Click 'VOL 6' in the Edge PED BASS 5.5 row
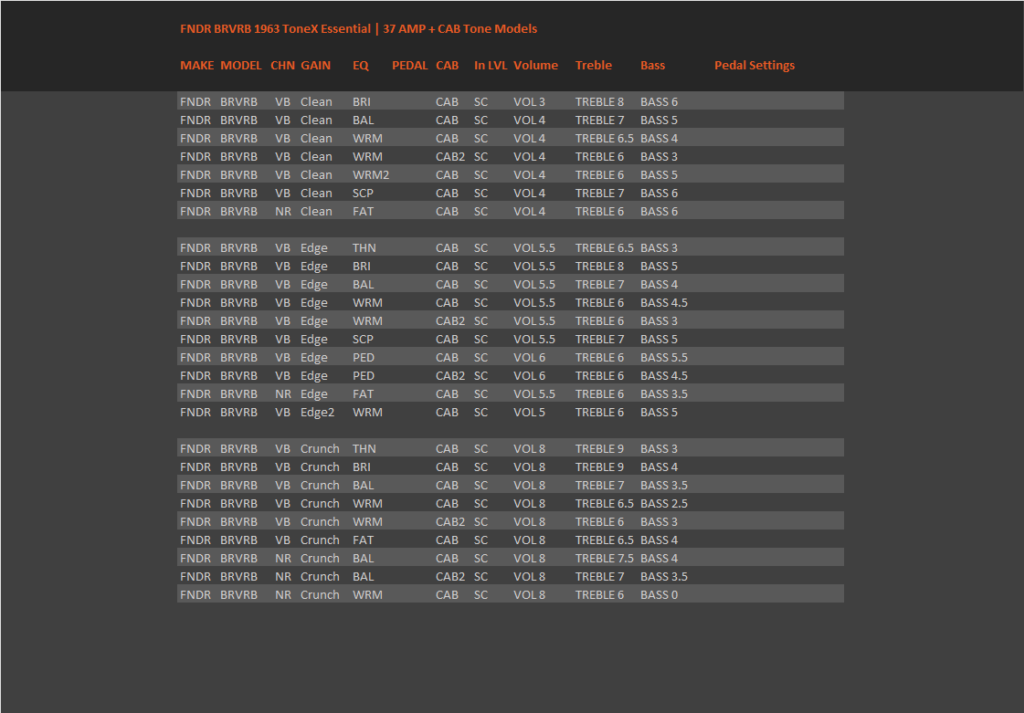The image size is (1024, 713). click(529, 357)
